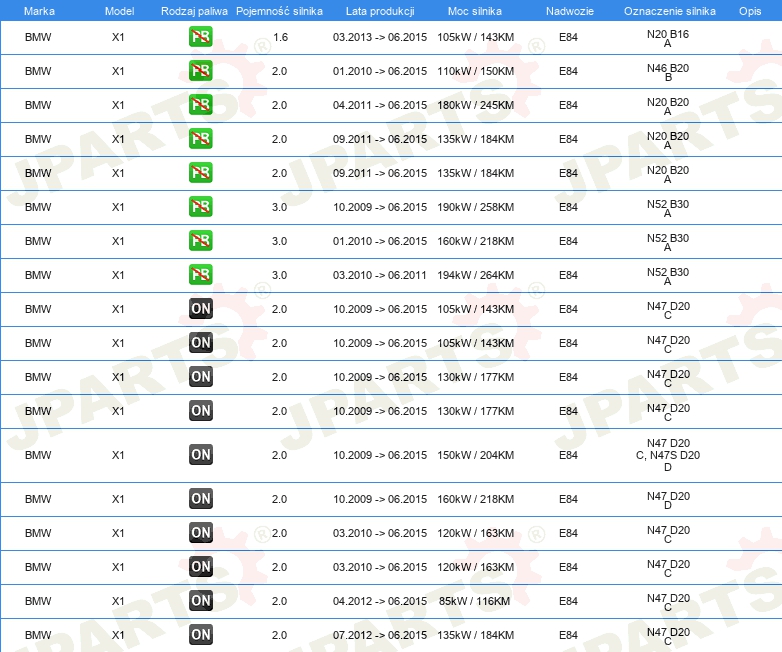782x652 pixels.
Task: Click BMW in the 1.6 engine row
Action: point(38,37)
